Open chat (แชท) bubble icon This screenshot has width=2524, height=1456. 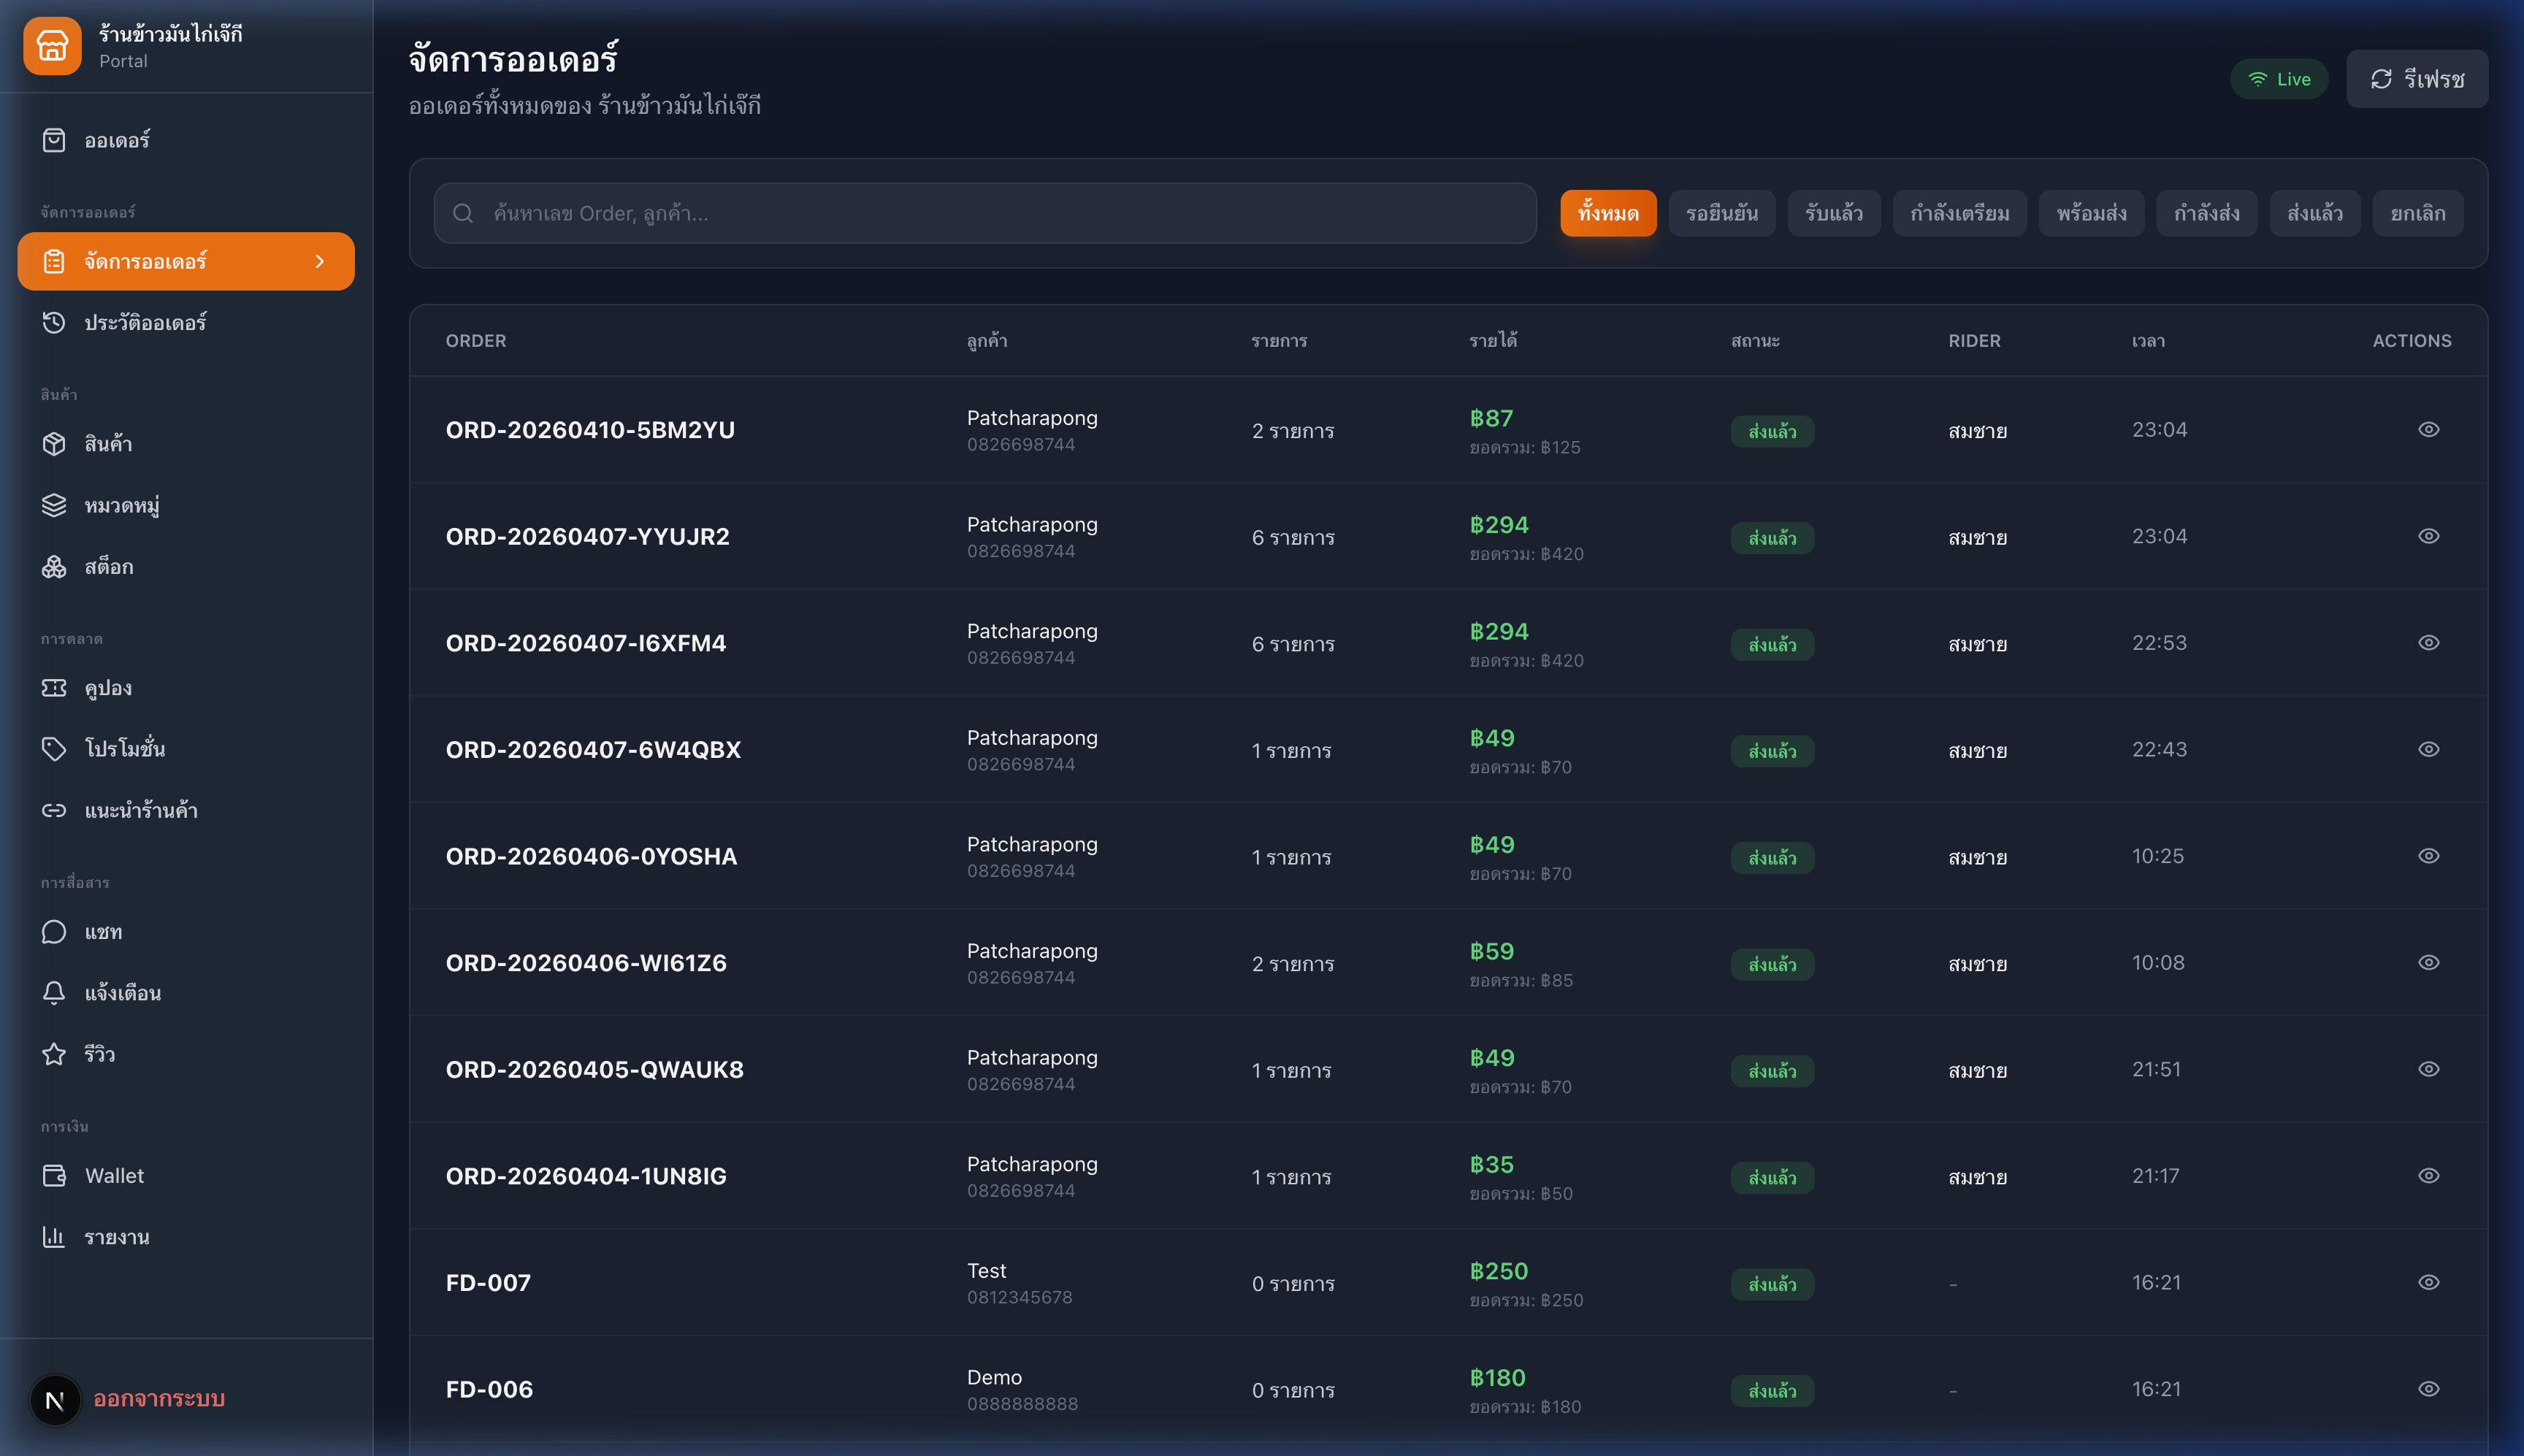pos(54,932)
